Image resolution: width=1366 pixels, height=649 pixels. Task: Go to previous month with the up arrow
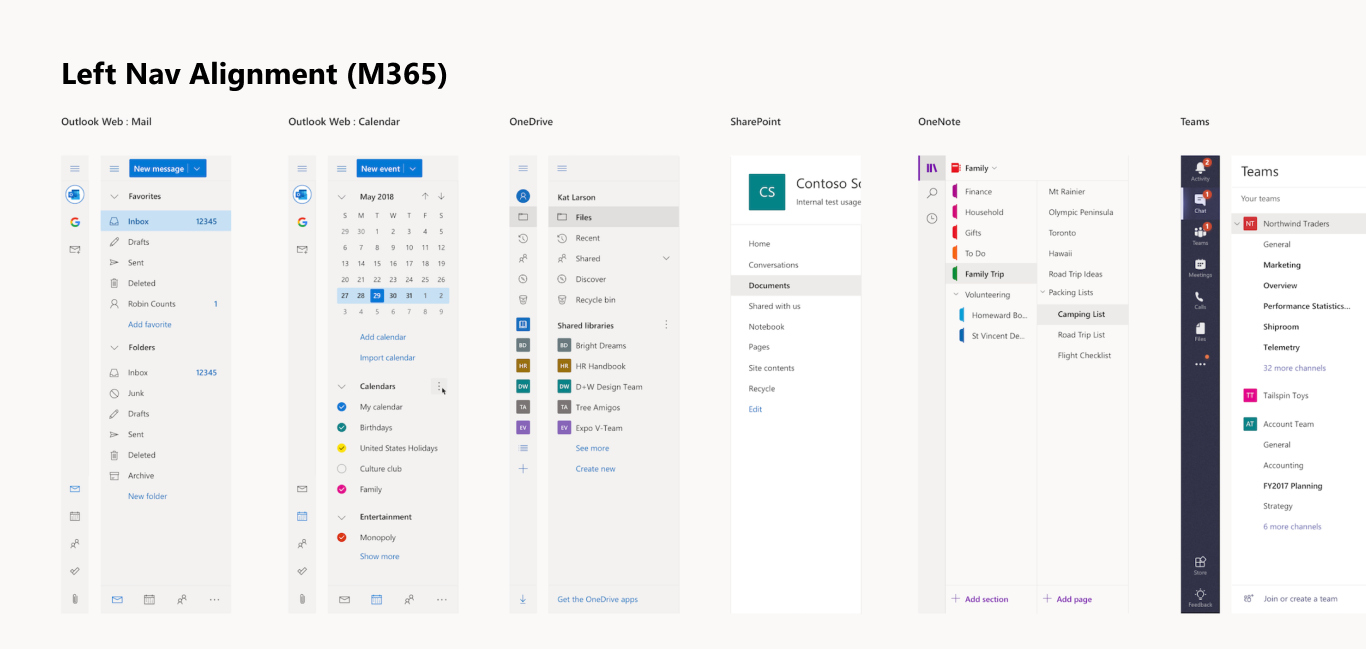click(425, 196)
